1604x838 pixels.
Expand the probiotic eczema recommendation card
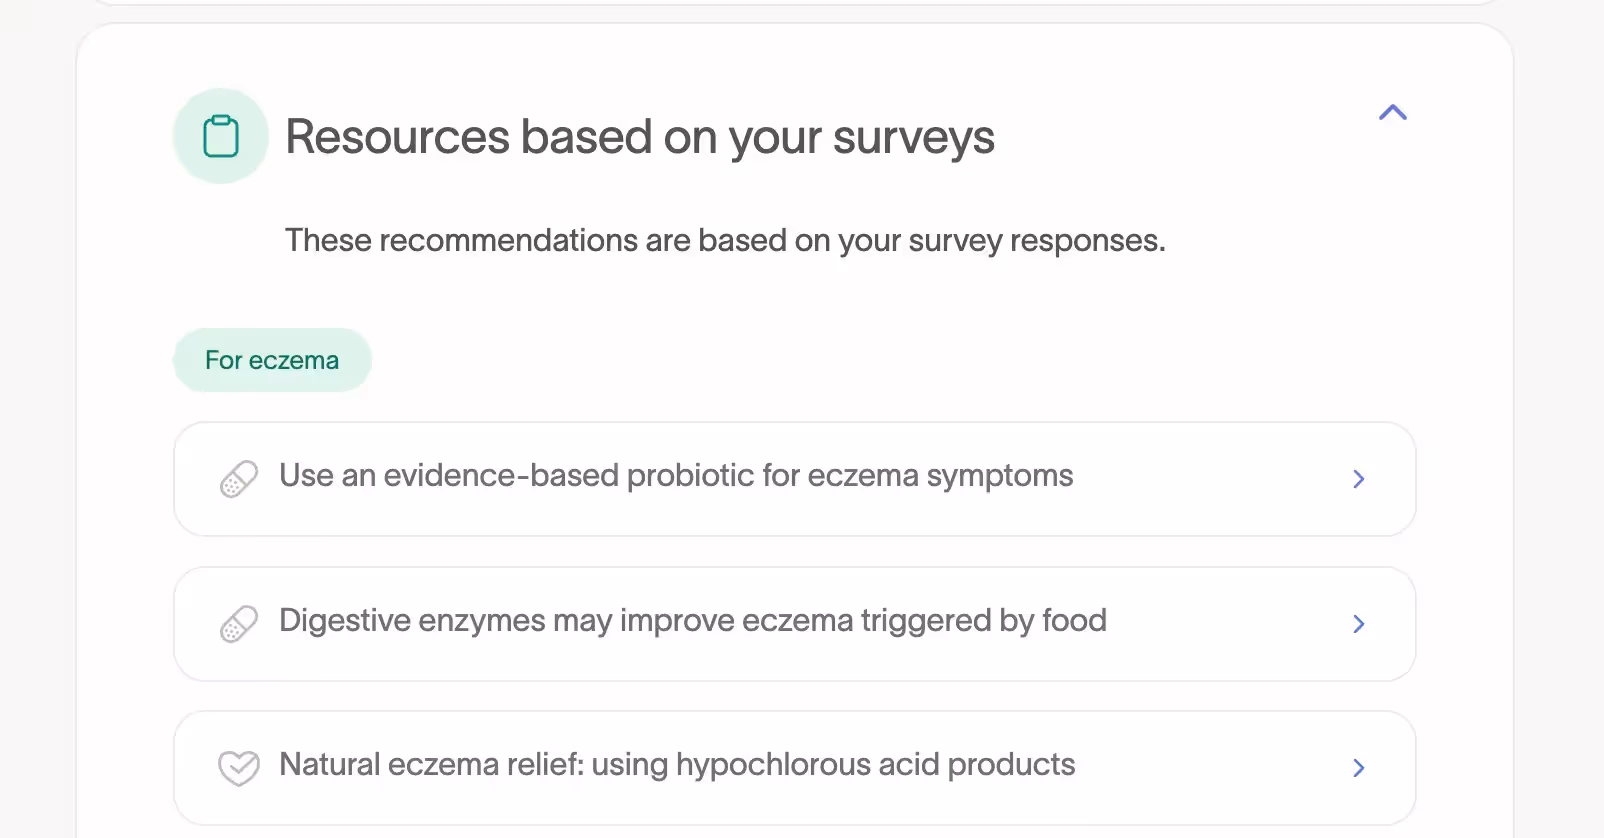[x=795, y=479]
